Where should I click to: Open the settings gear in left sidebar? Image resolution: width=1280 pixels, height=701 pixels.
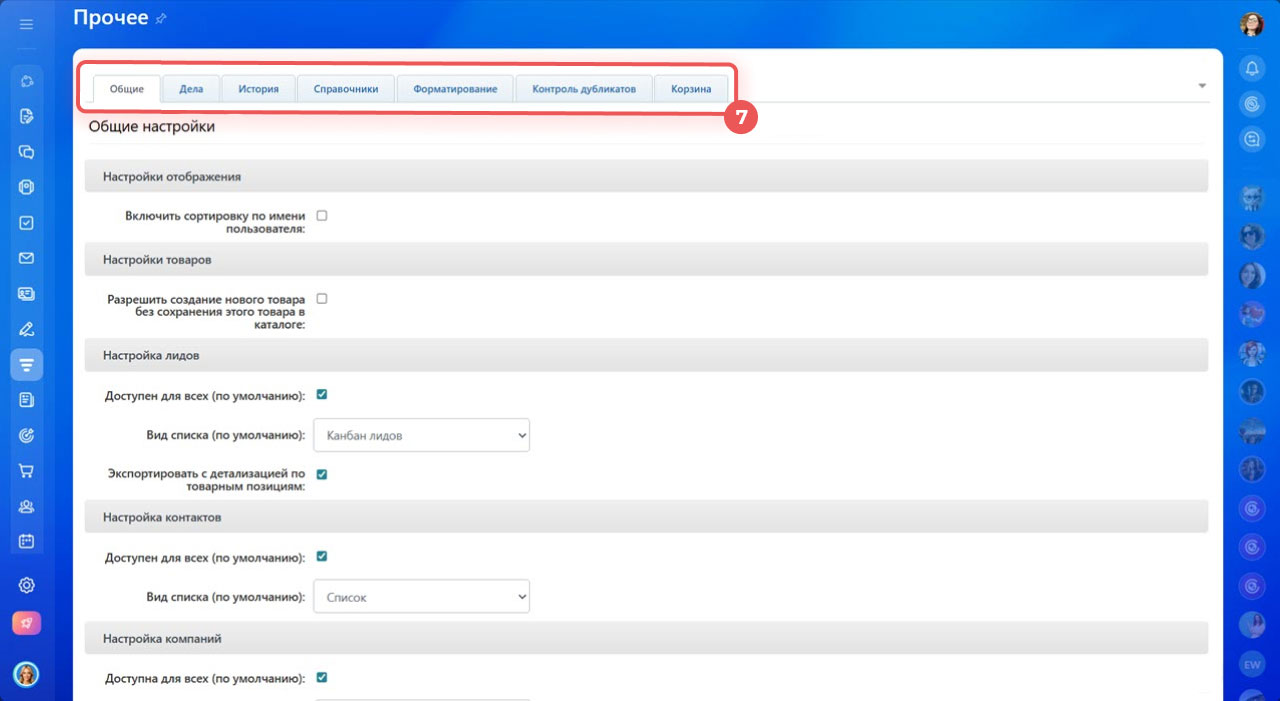point(27,585)
